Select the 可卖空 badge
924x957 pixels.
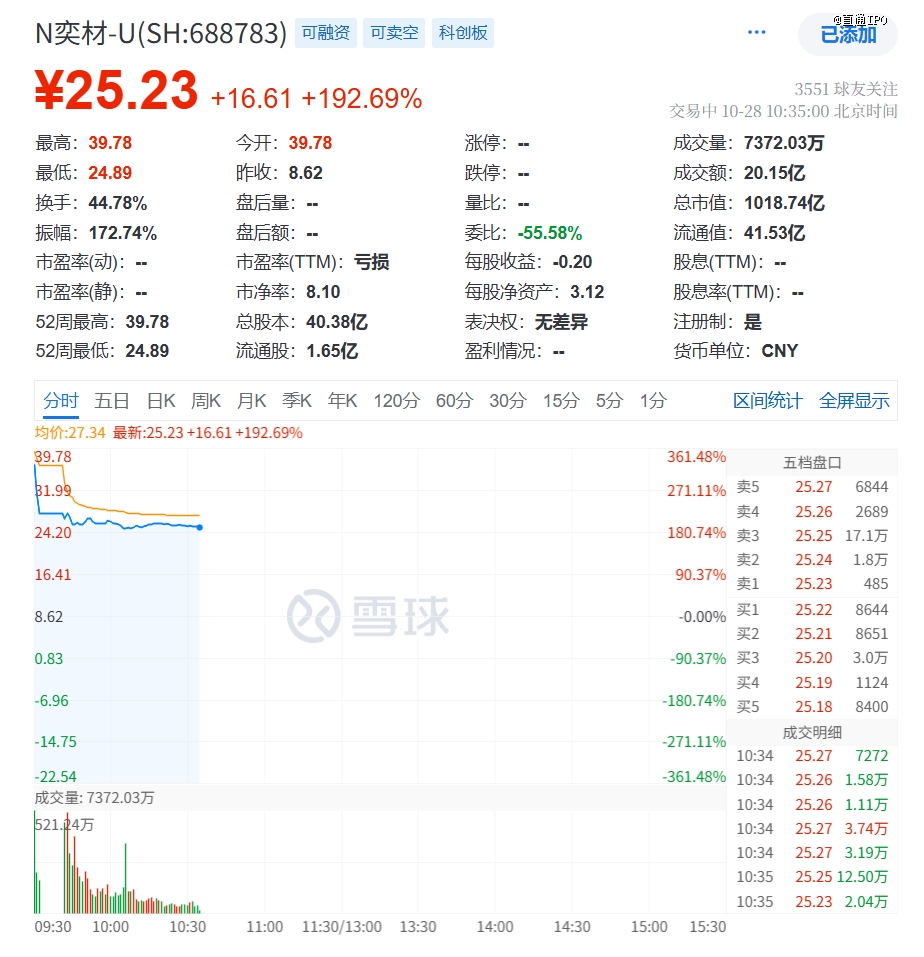coord(393,32)
